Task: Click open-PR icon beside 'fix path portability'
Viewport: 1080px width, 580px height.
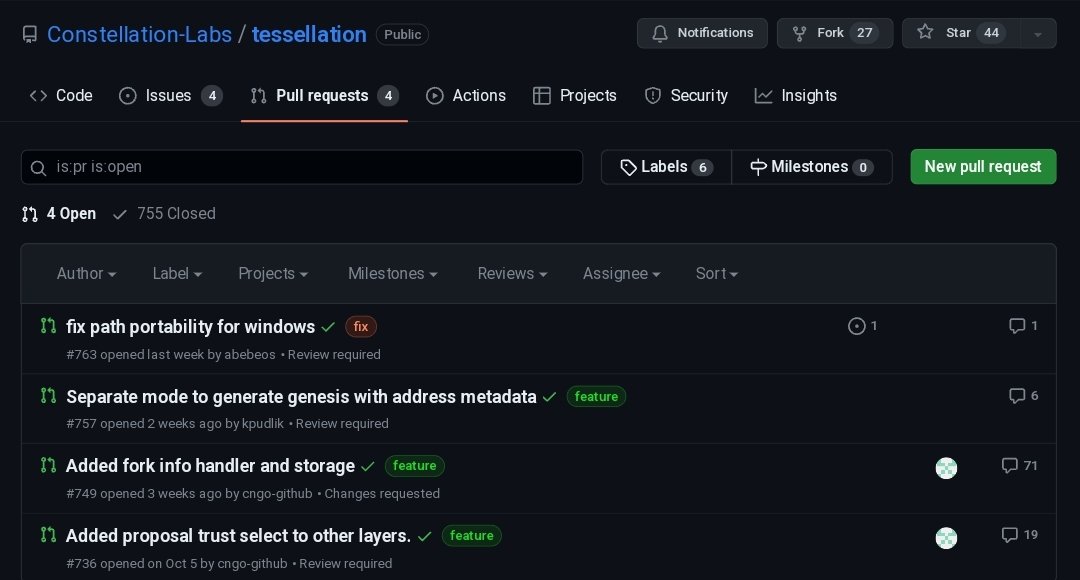Action: [x=48, y=326]
